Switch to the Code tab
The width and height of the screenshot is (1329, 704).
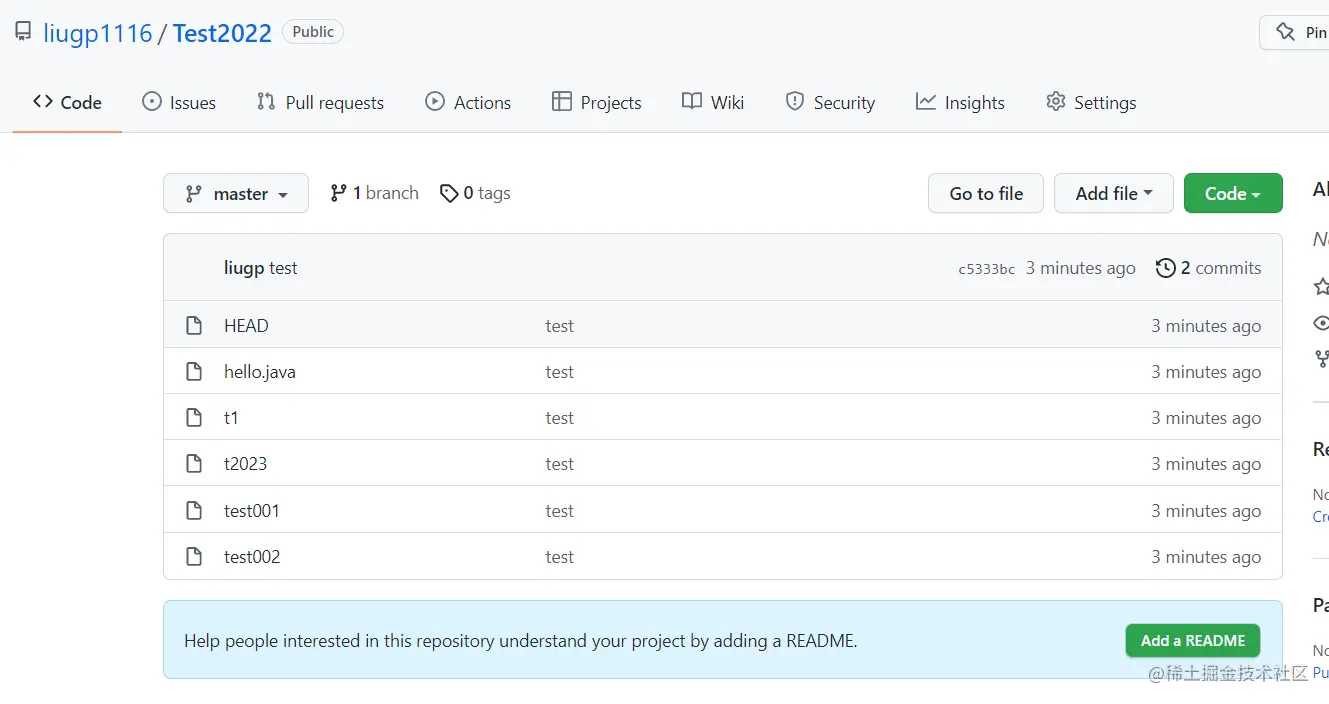[x=67, y=102]
